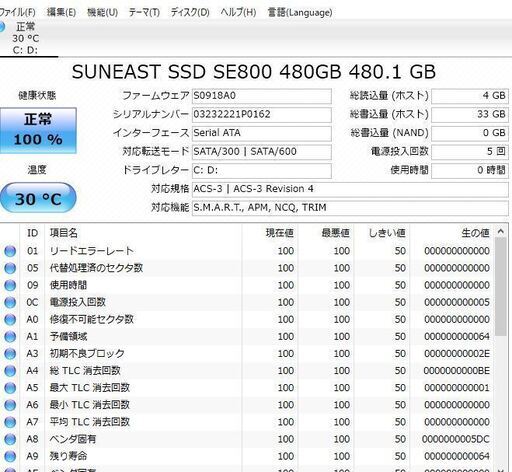Click the SATA/300 | SATA/600 transfer mode field
This screenshot has width=512, height=472.
tap(262, 152)
